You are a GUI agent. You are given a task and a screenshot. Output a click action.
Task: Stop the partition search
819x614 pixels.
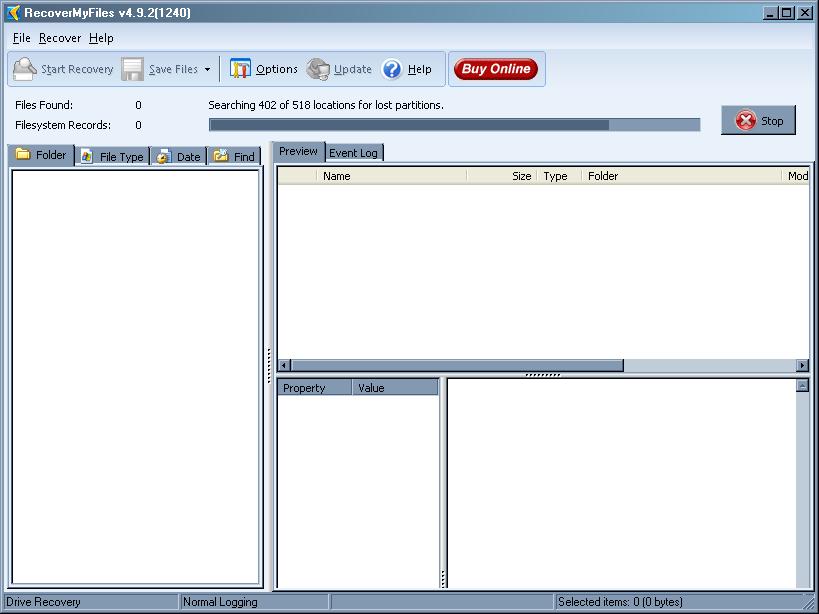759,121
